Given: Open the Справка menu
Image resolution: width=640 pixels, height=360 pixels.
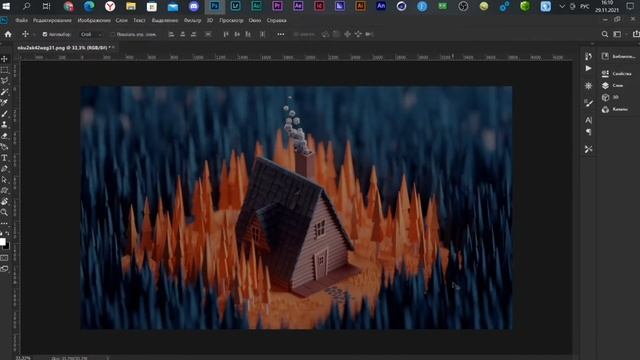Looking at the screenshot, I should [x=276, y=20].
